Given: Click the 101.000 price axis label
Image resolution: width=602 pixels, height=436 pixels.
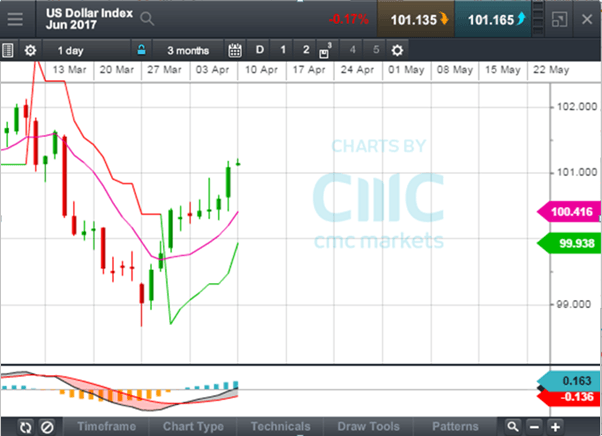Looking at the screenshot, I should click(577, 172).
